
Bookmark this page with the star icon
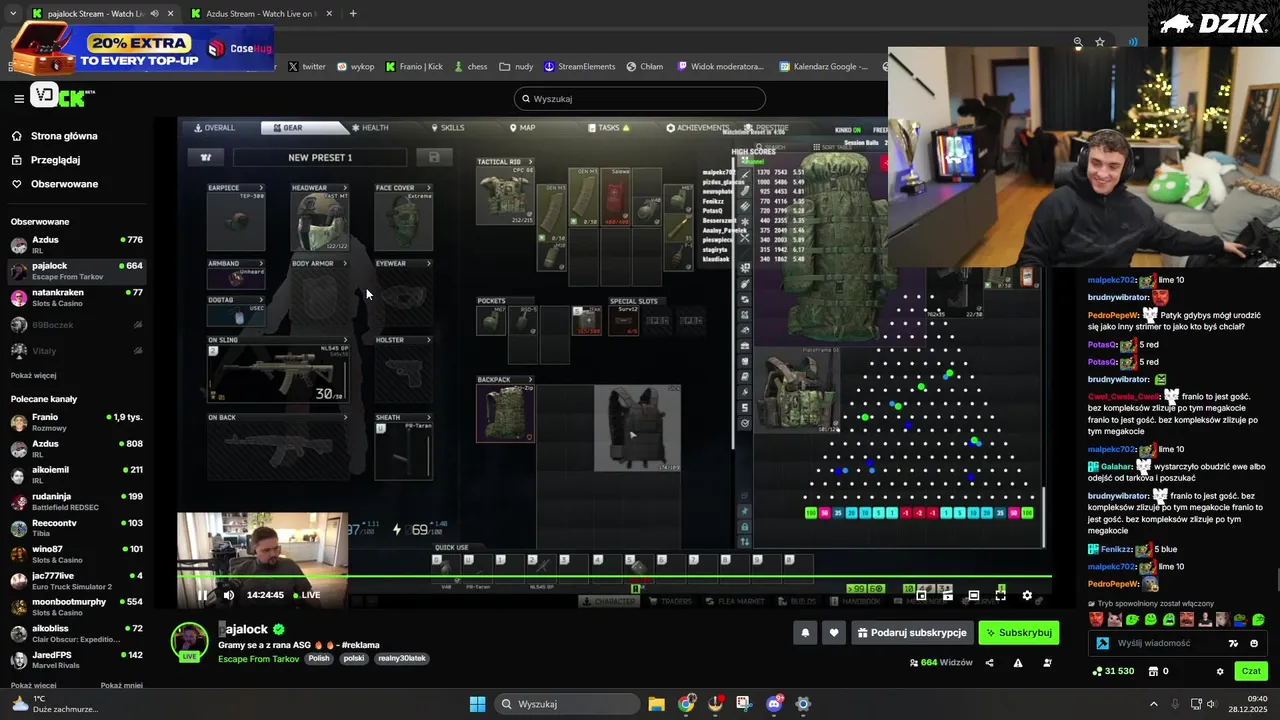(x=1100, y=42)
